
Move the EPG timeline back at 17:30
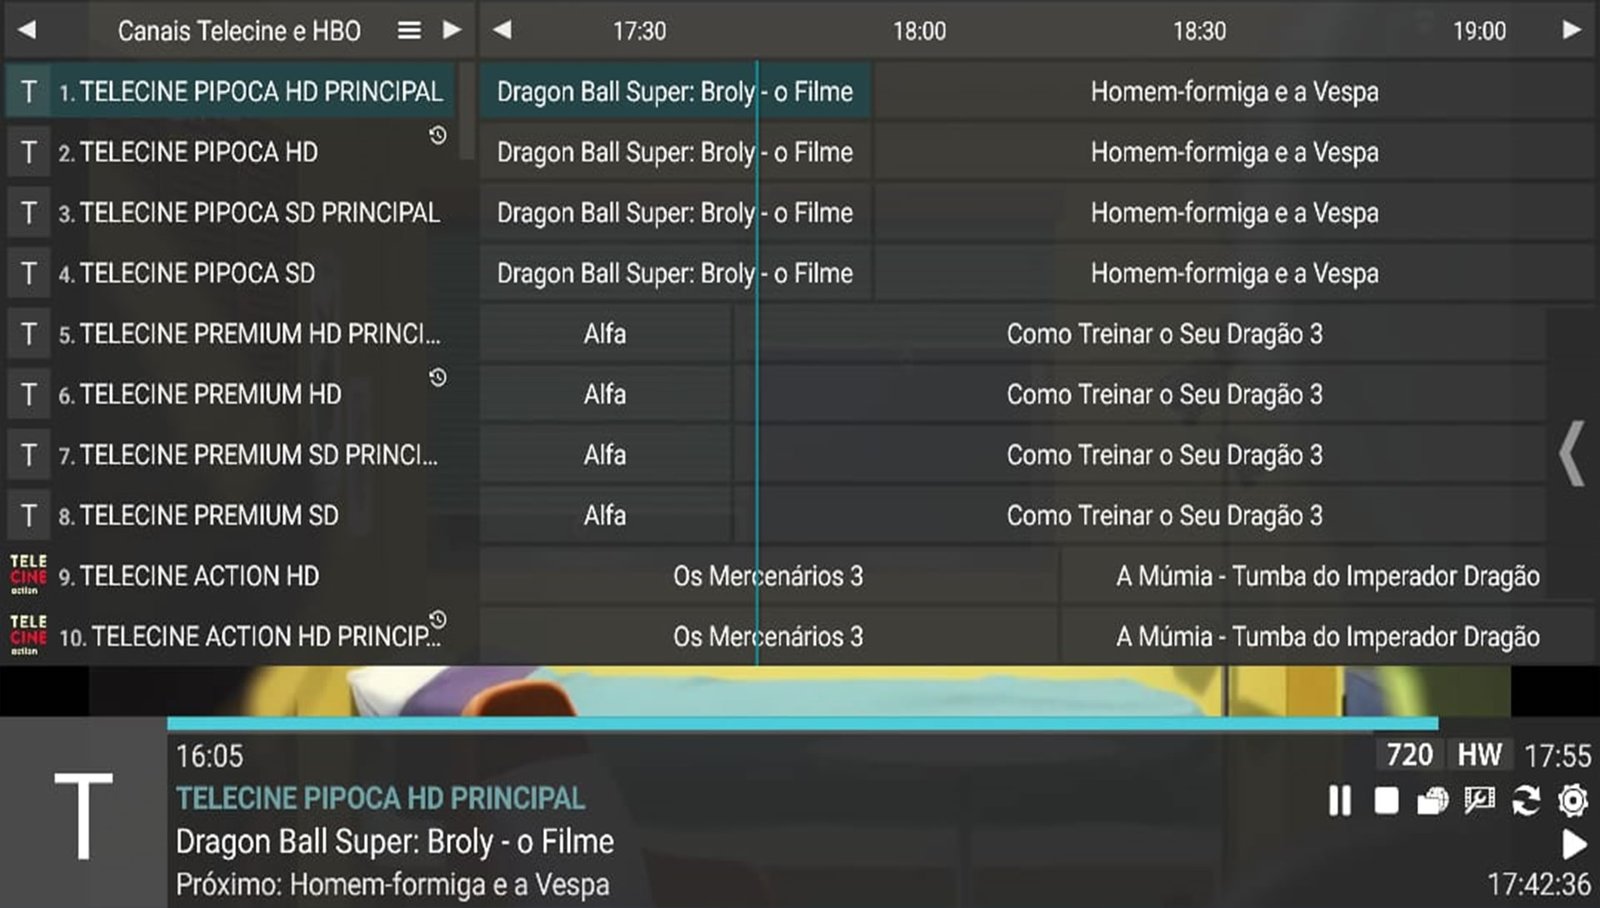503,30
